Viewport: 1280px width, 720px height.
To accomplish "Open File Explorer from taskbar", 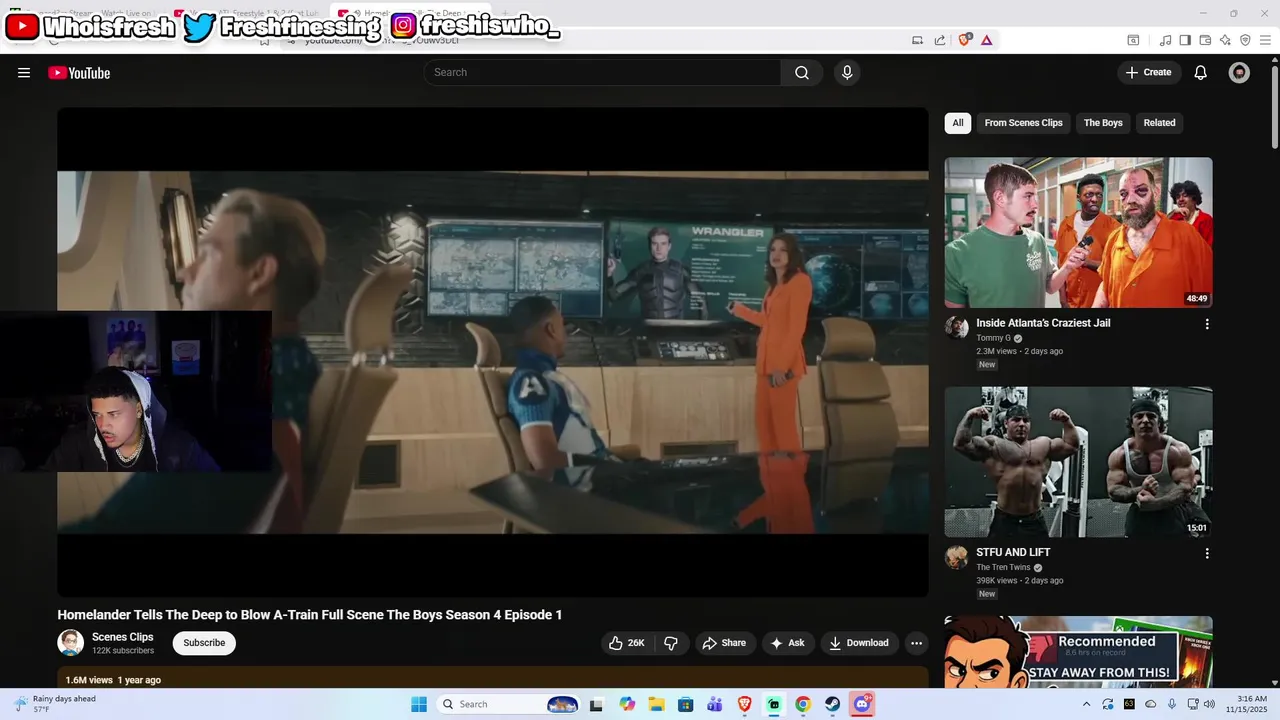I will click(656, 704).
